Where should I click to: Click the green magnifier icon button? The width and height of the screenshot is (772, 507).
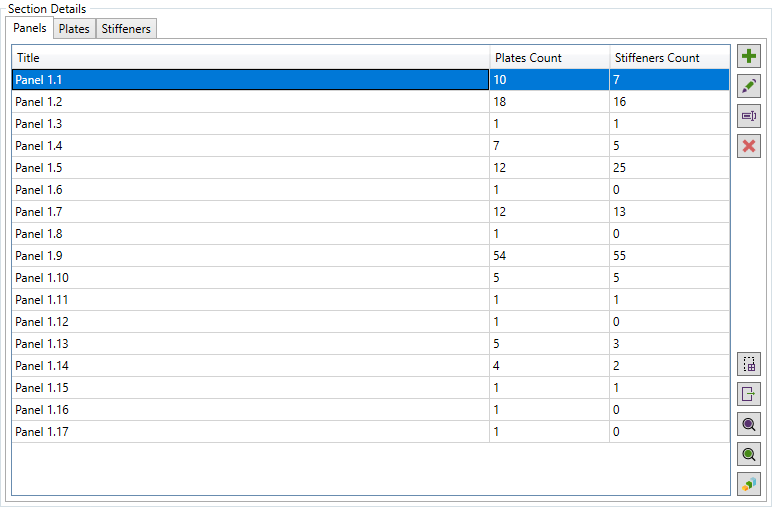click(x=748, y=454)
